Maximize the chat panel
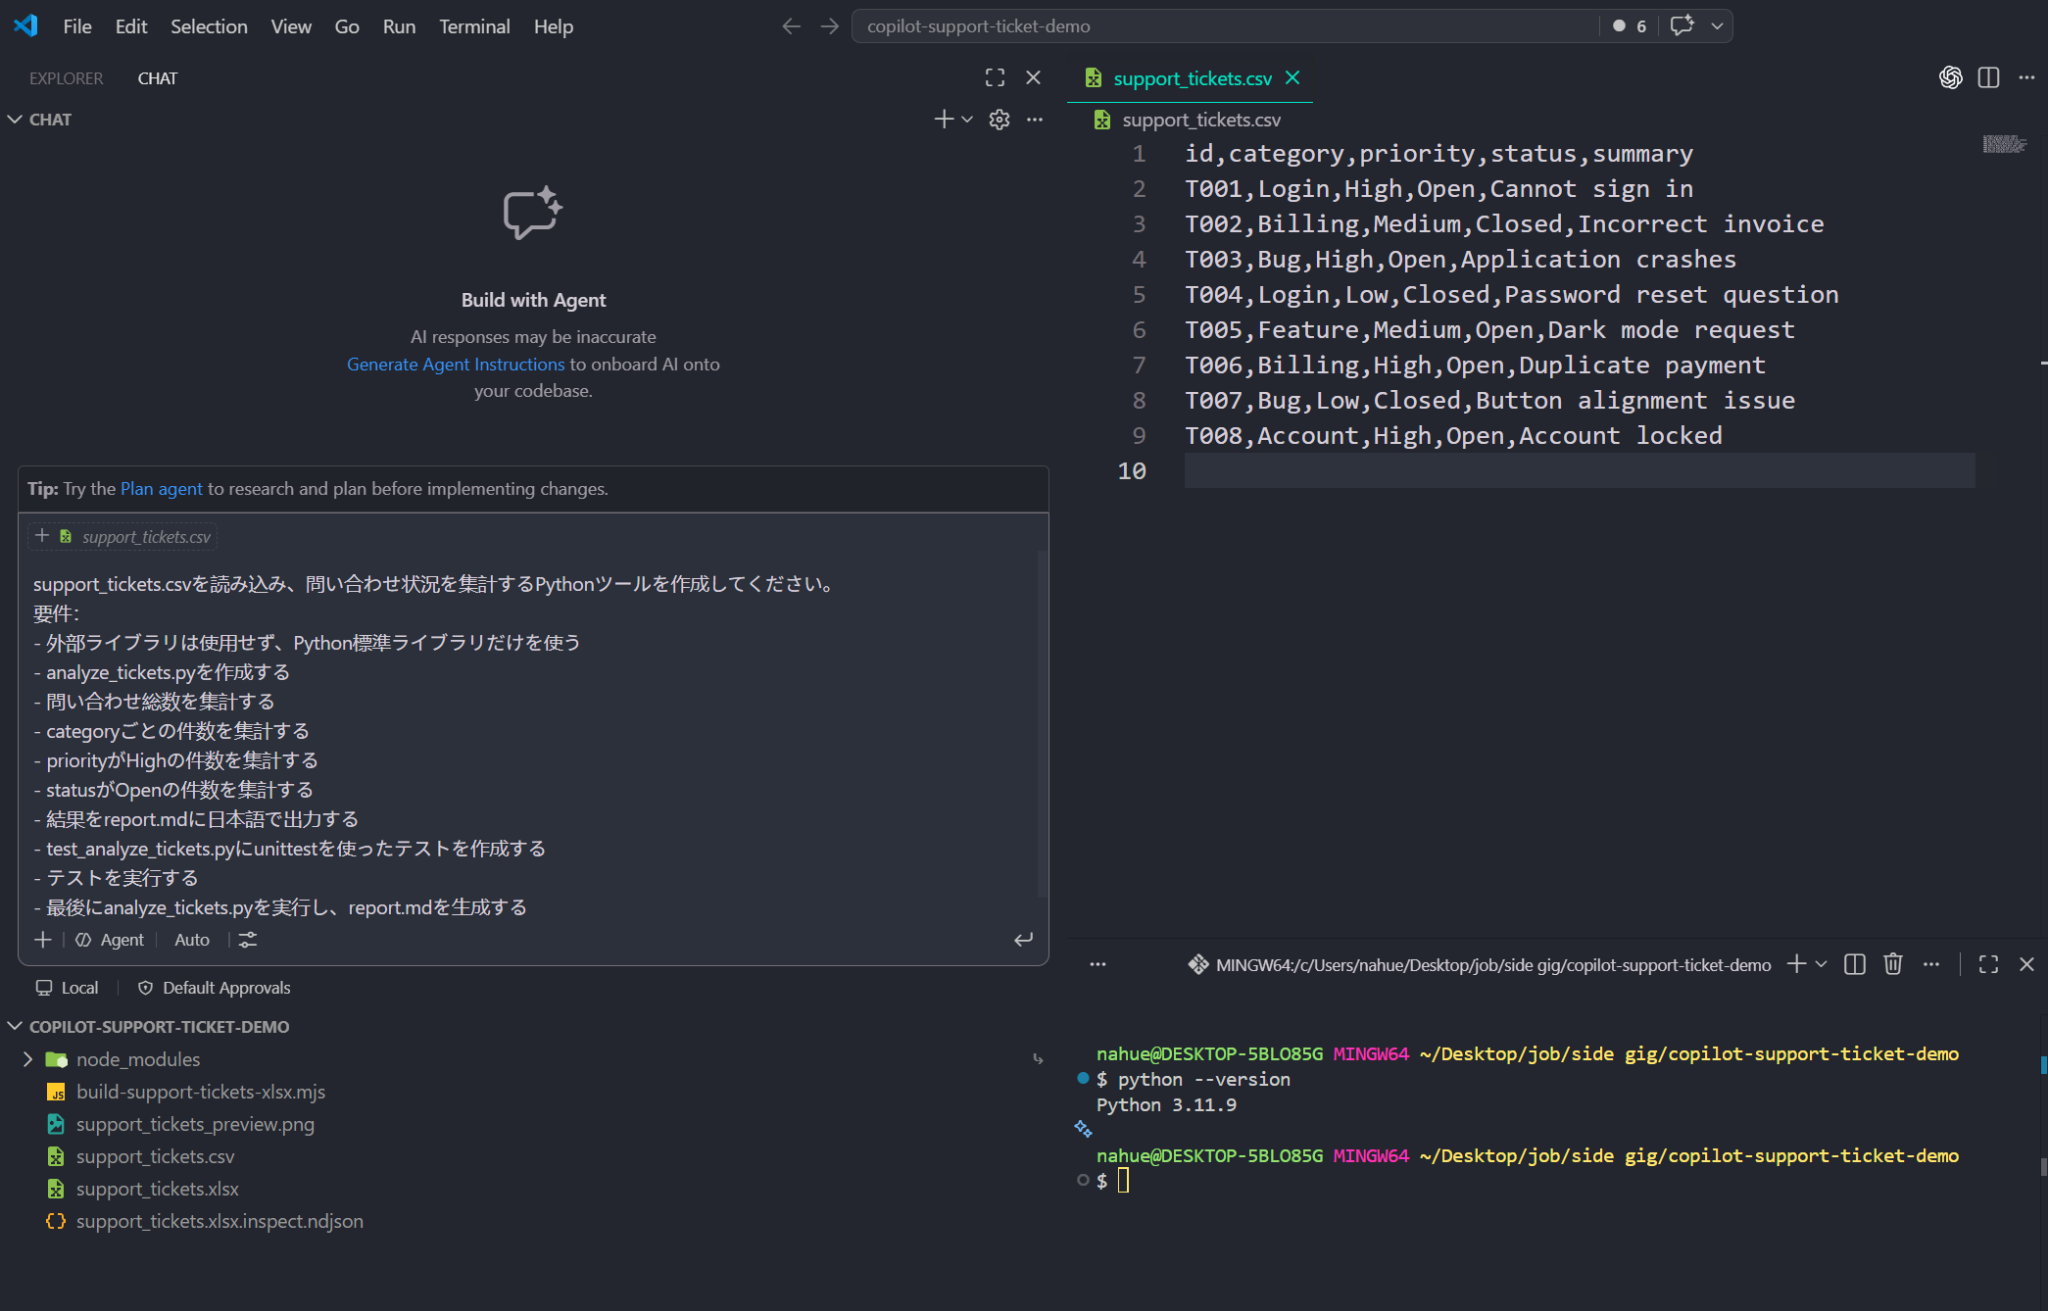The image size is (2048, 1311). point(995,77)
